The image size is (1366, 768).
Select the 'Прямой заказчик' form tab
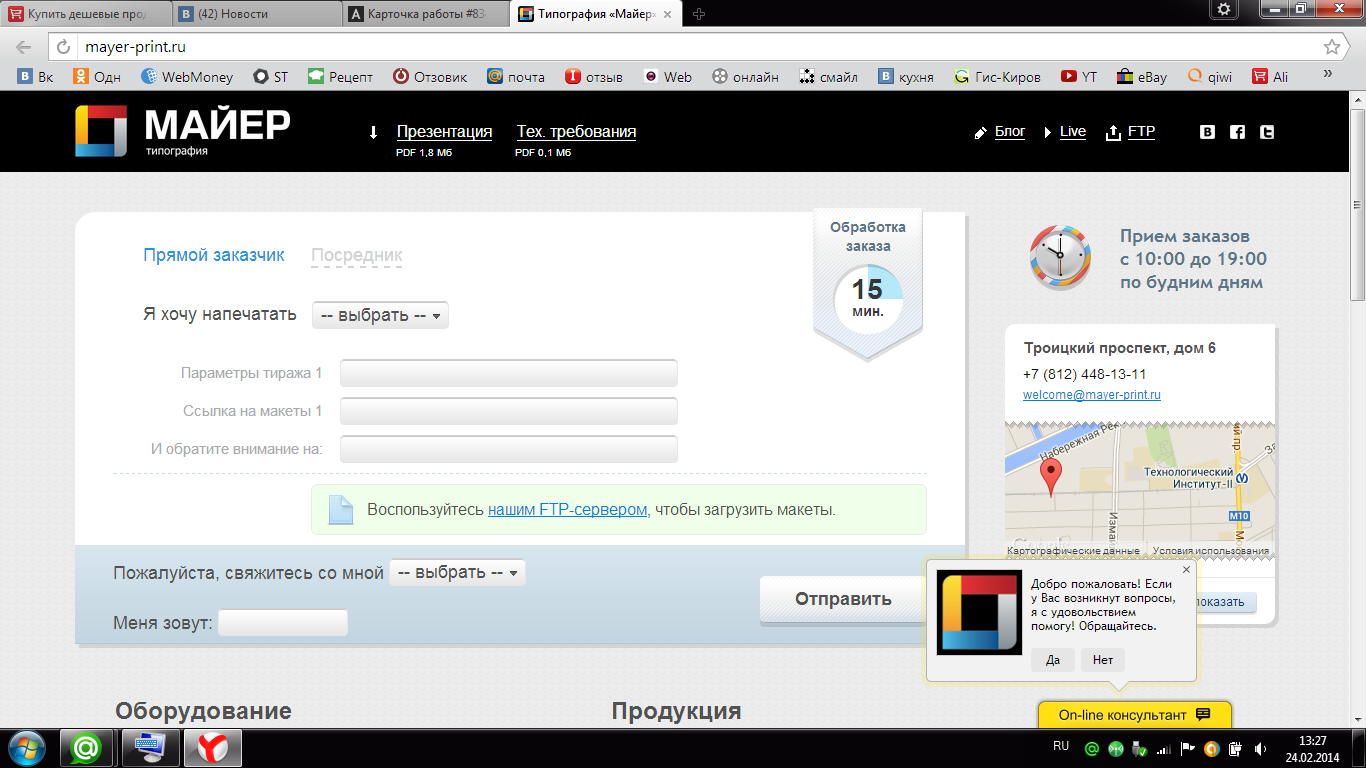[x=214, y=255]
